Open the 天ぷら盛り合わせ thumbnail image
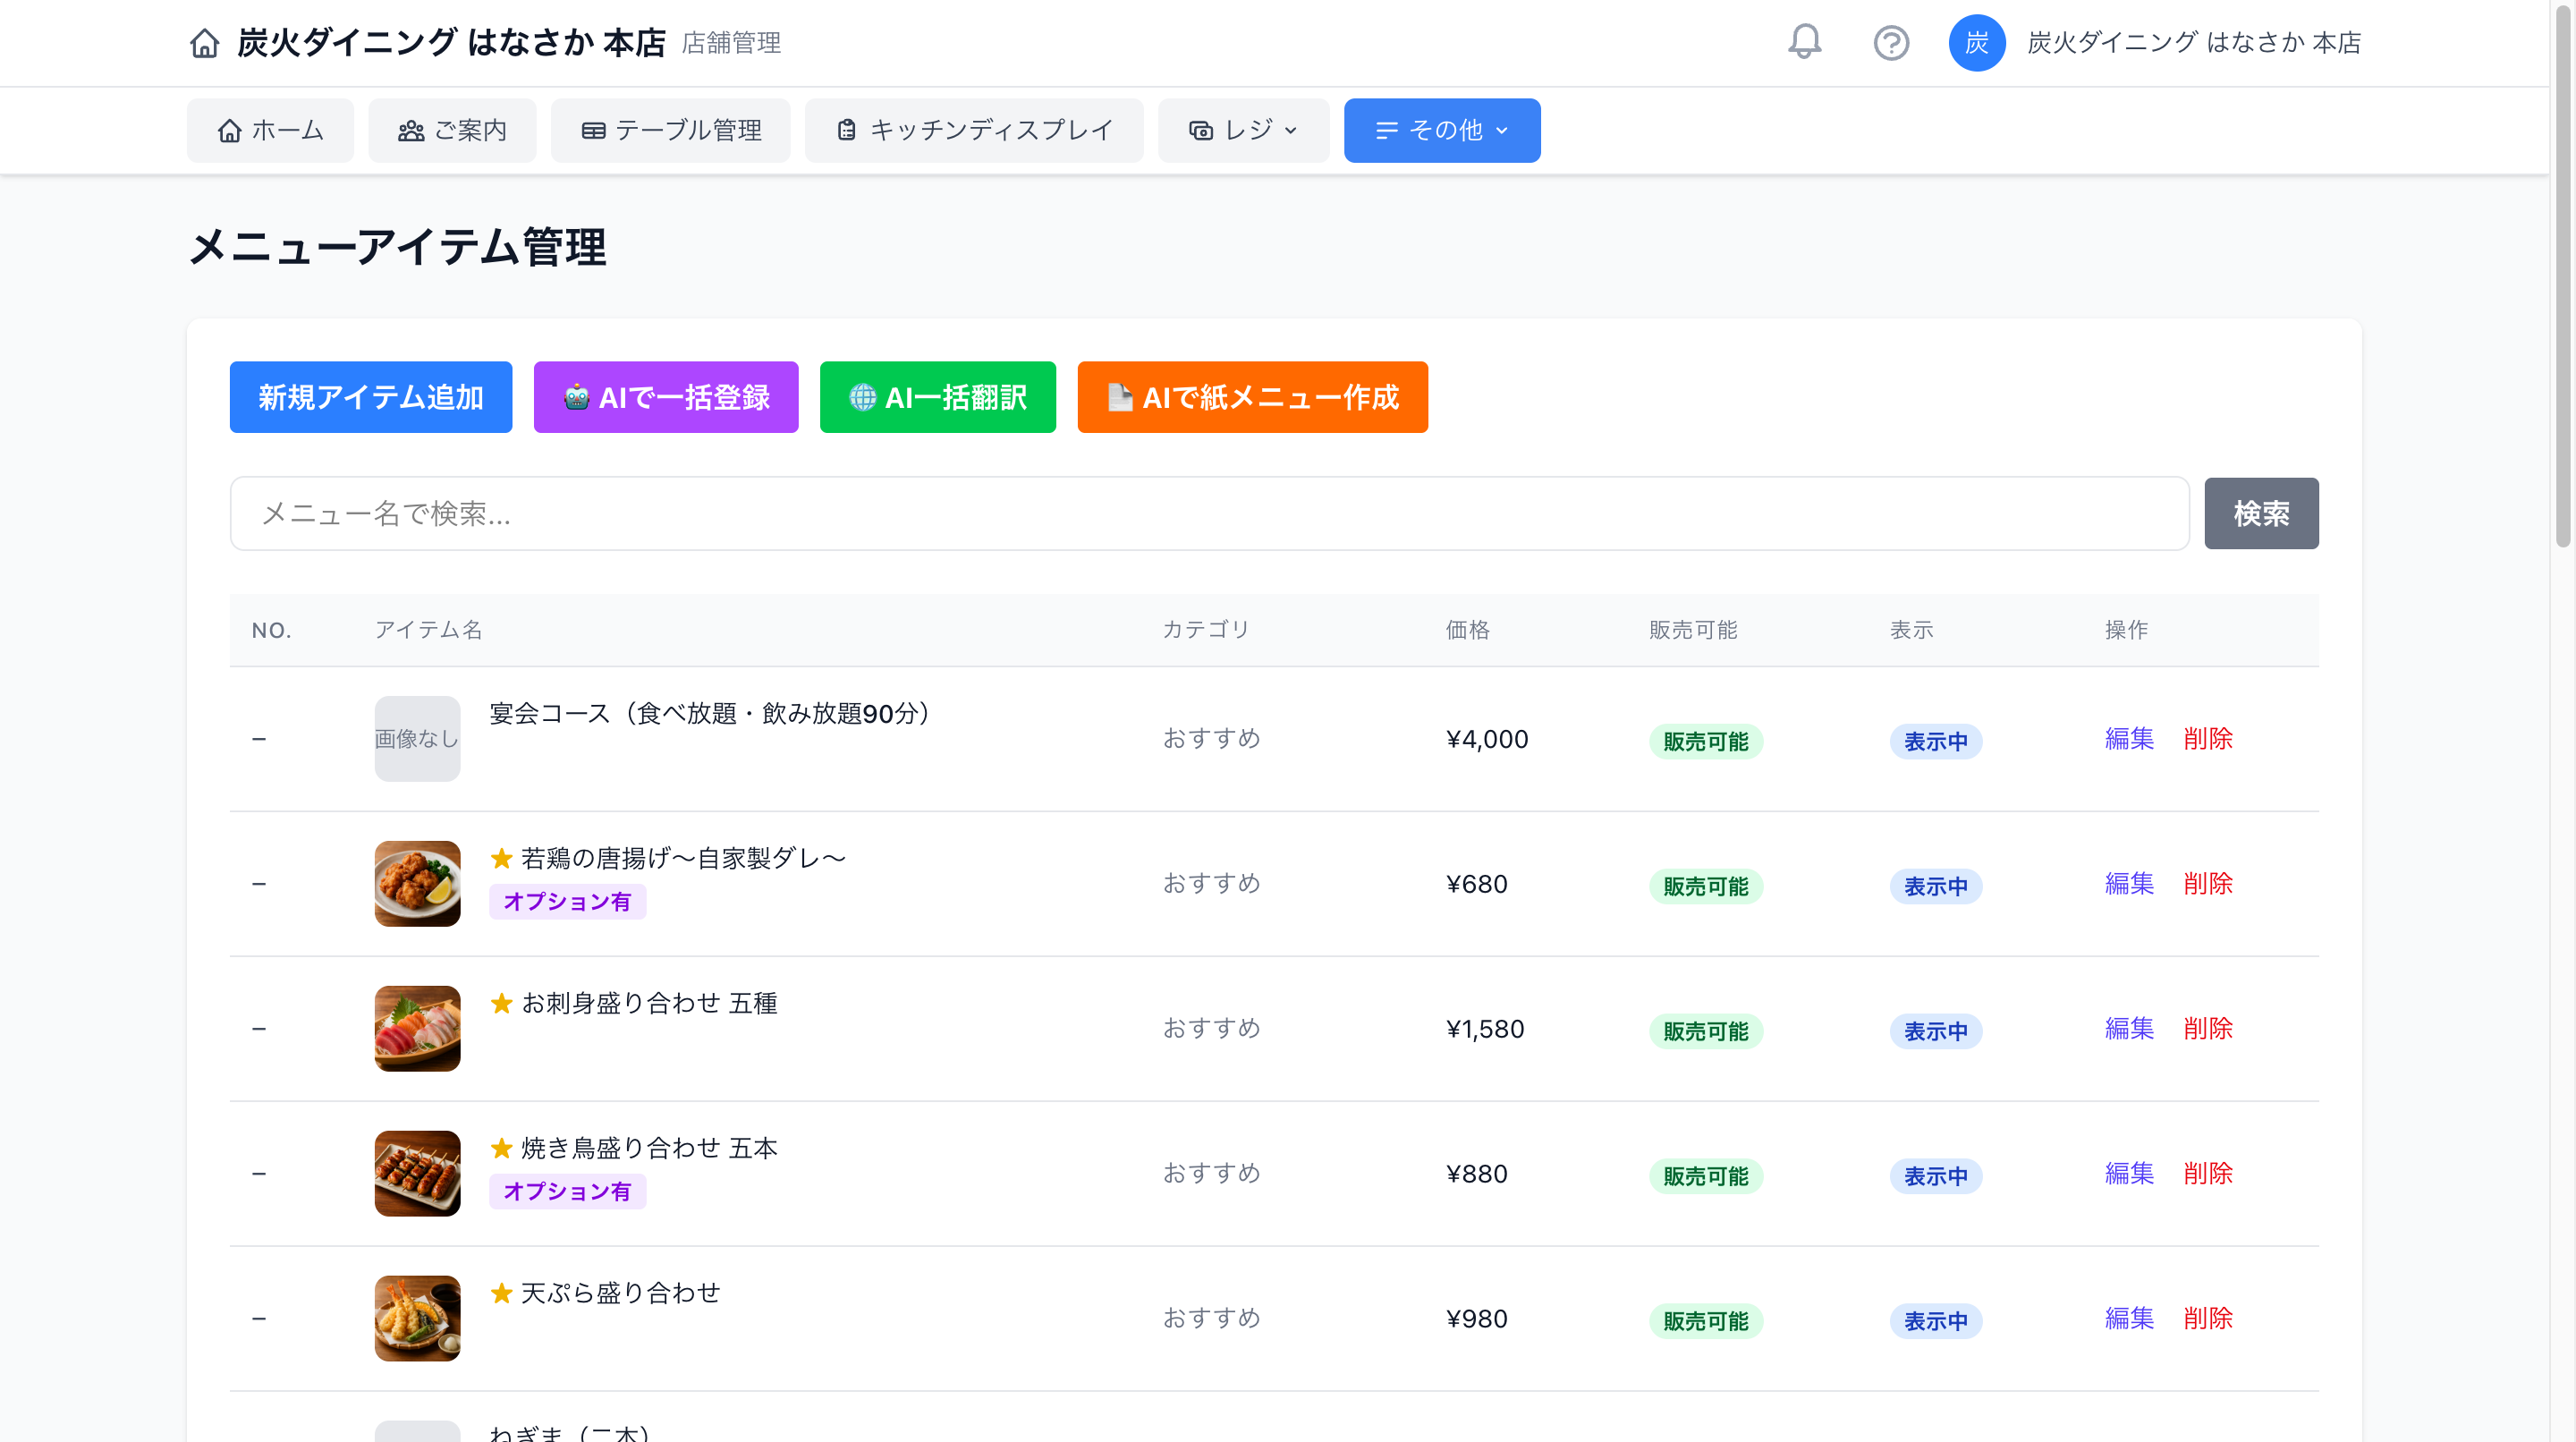The width and height of the screenshot is (2576, 1442). pyautogui.click(x=417, y=1318)
